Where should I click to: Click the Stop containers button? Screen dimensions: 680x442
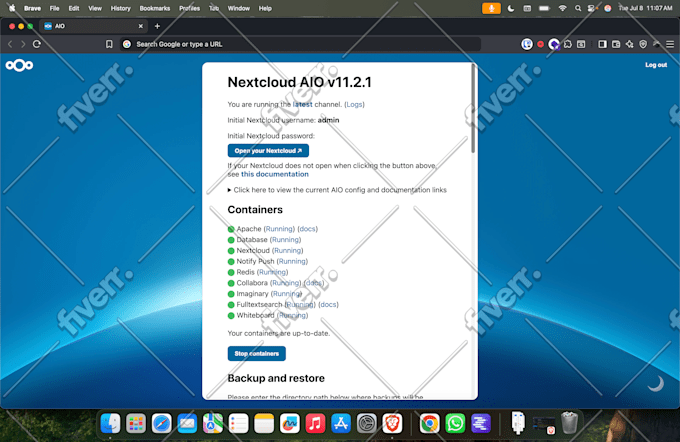tap(256, 354)
